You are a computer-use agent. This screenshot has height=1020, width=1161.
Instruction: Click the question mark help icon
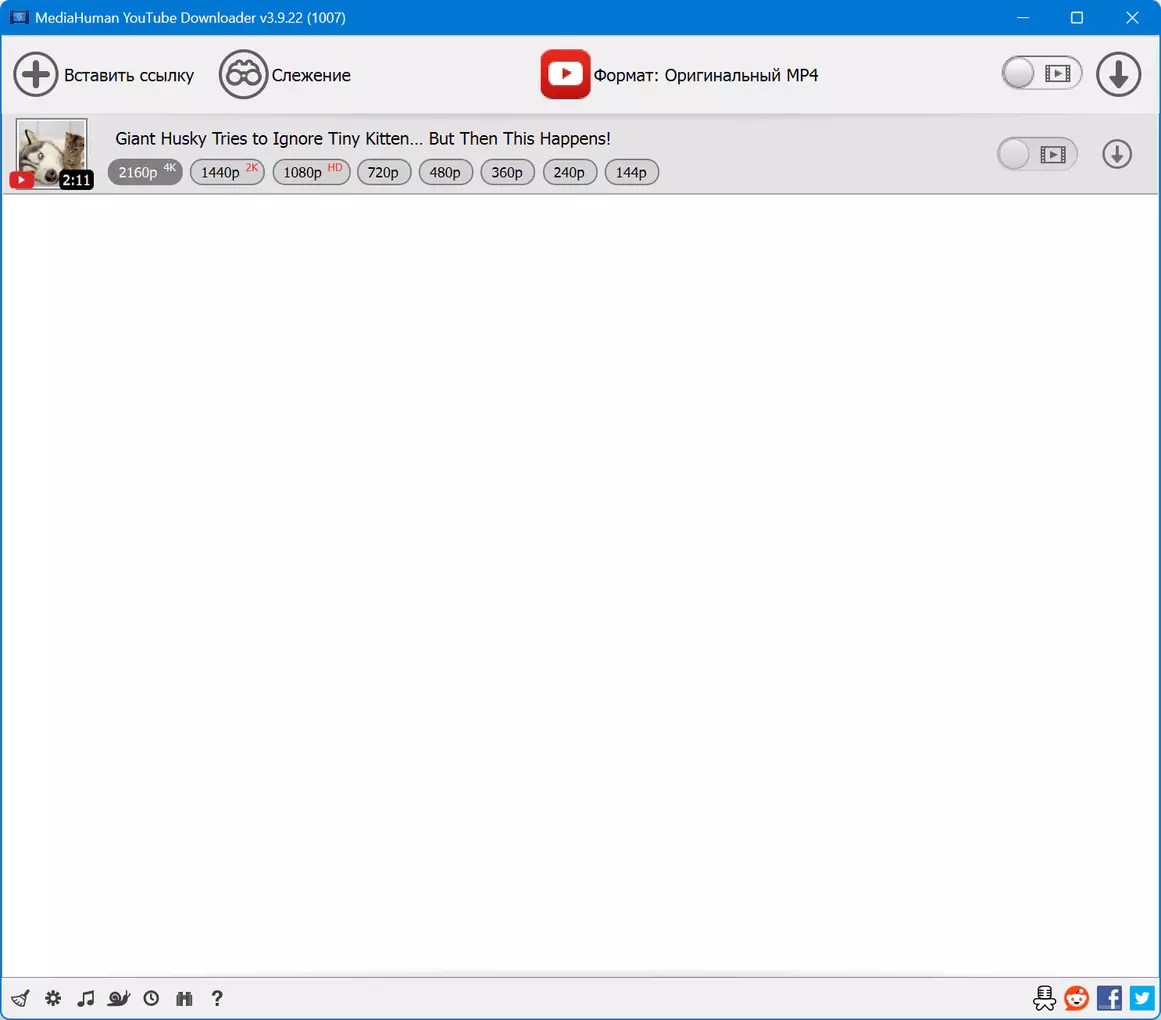217,999
